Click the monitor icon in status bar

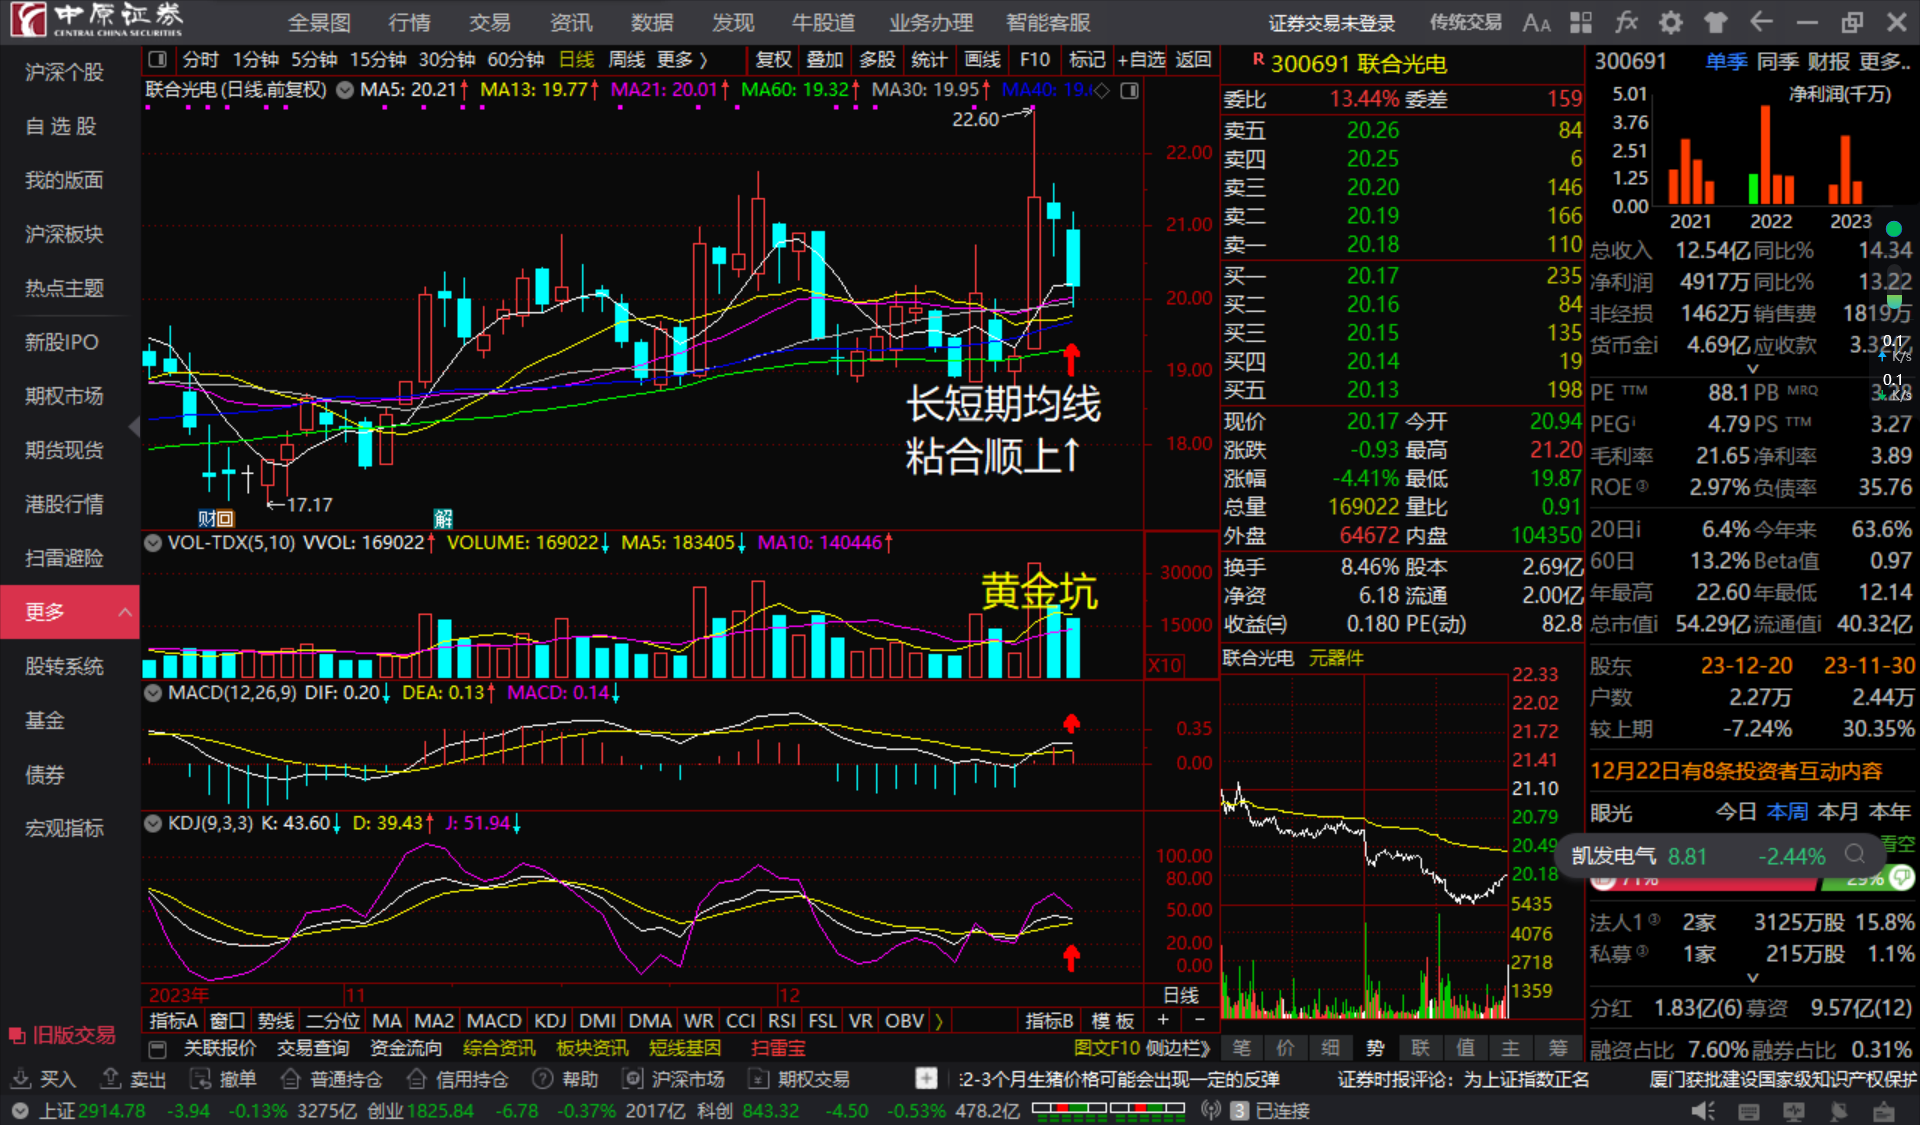click(x=1794, y=1111)
